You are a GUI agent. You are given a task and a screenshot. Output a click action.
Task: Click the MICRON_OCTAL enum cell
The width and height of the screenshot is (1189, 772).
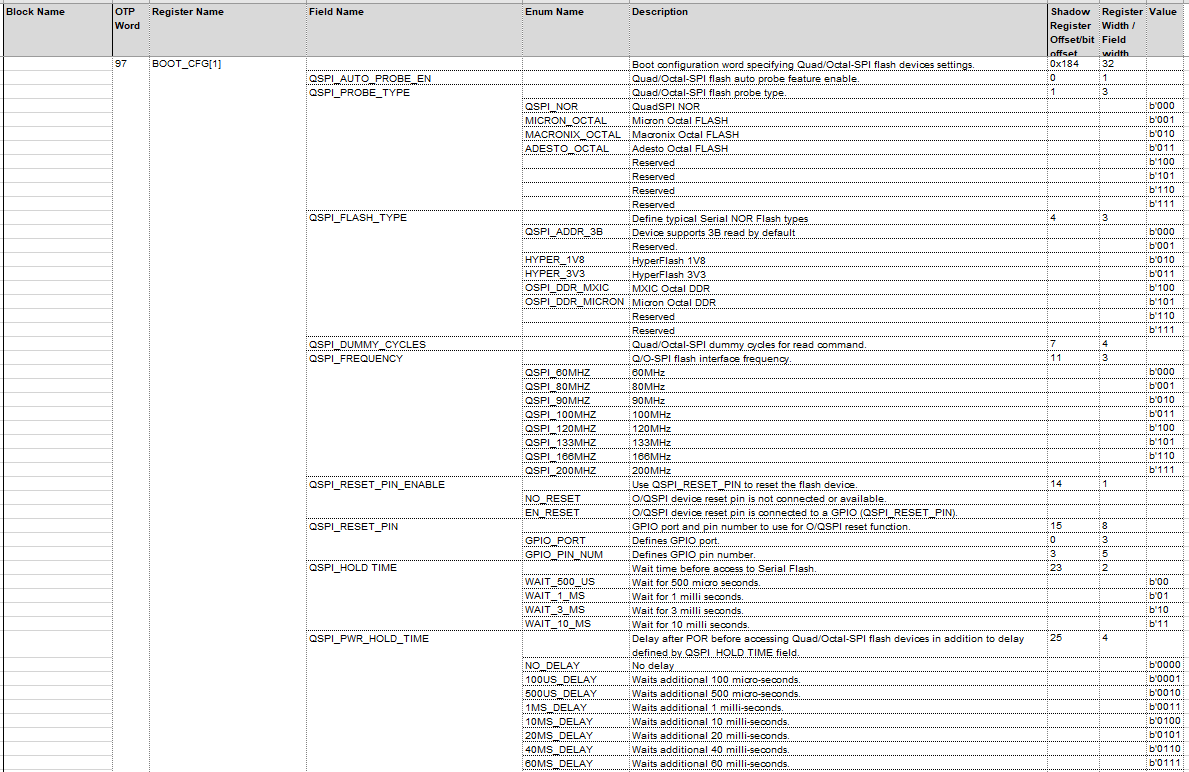click(576, 121)
